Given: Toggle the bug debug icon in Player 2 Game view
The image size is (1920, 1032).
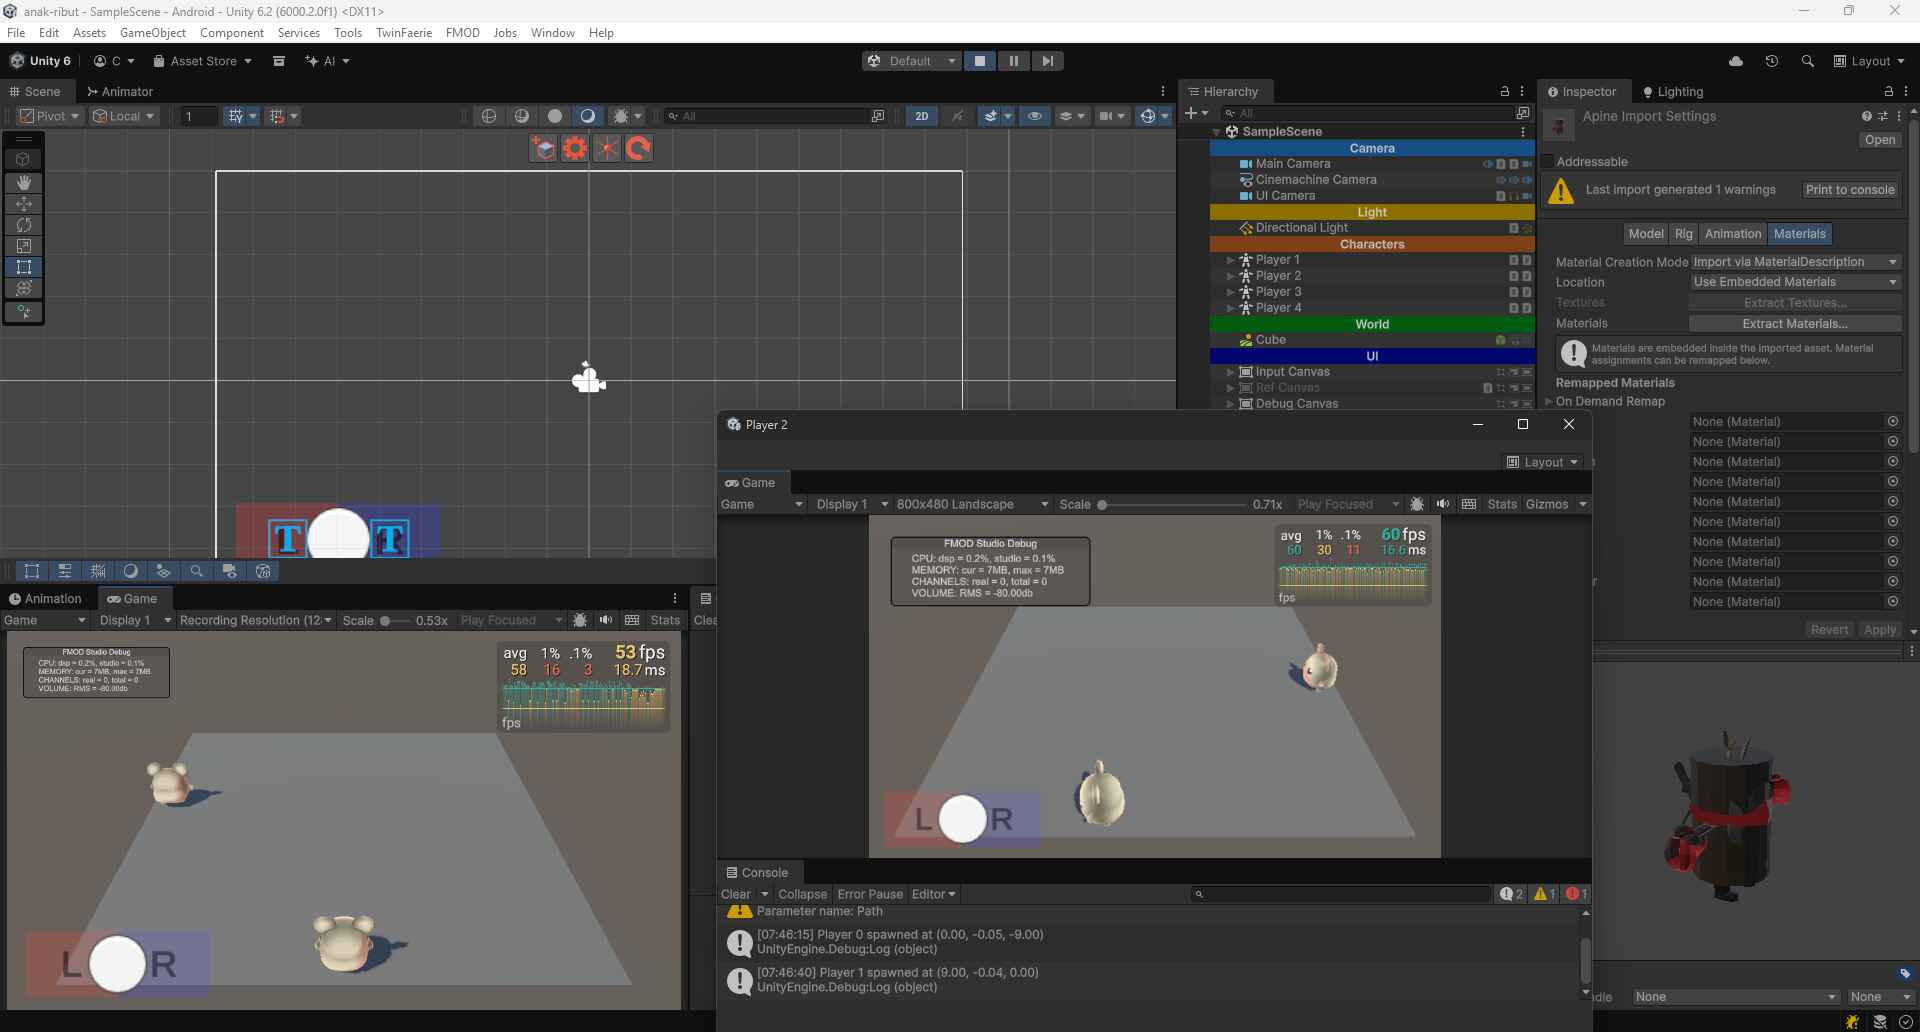Looking at the screenshot, I should click(1417, 504).
